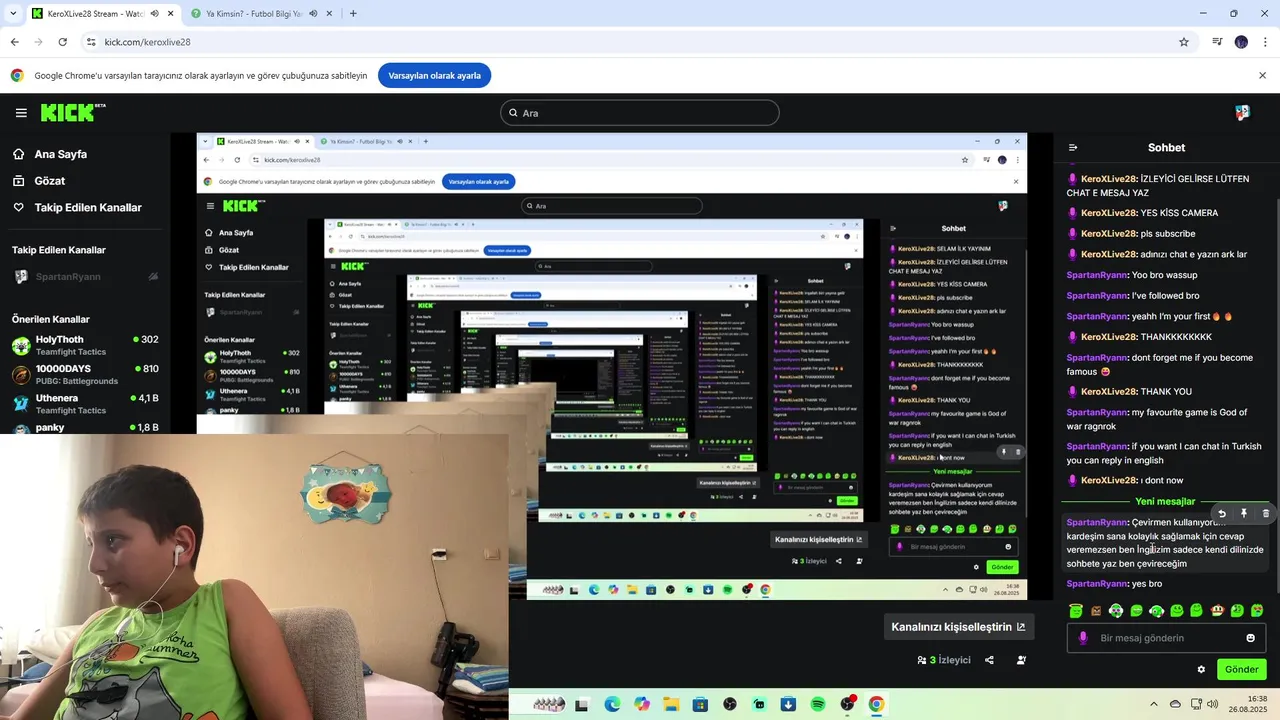Insert the heart-eyes green emote

pyautogui.click(x=1257, y=611)
